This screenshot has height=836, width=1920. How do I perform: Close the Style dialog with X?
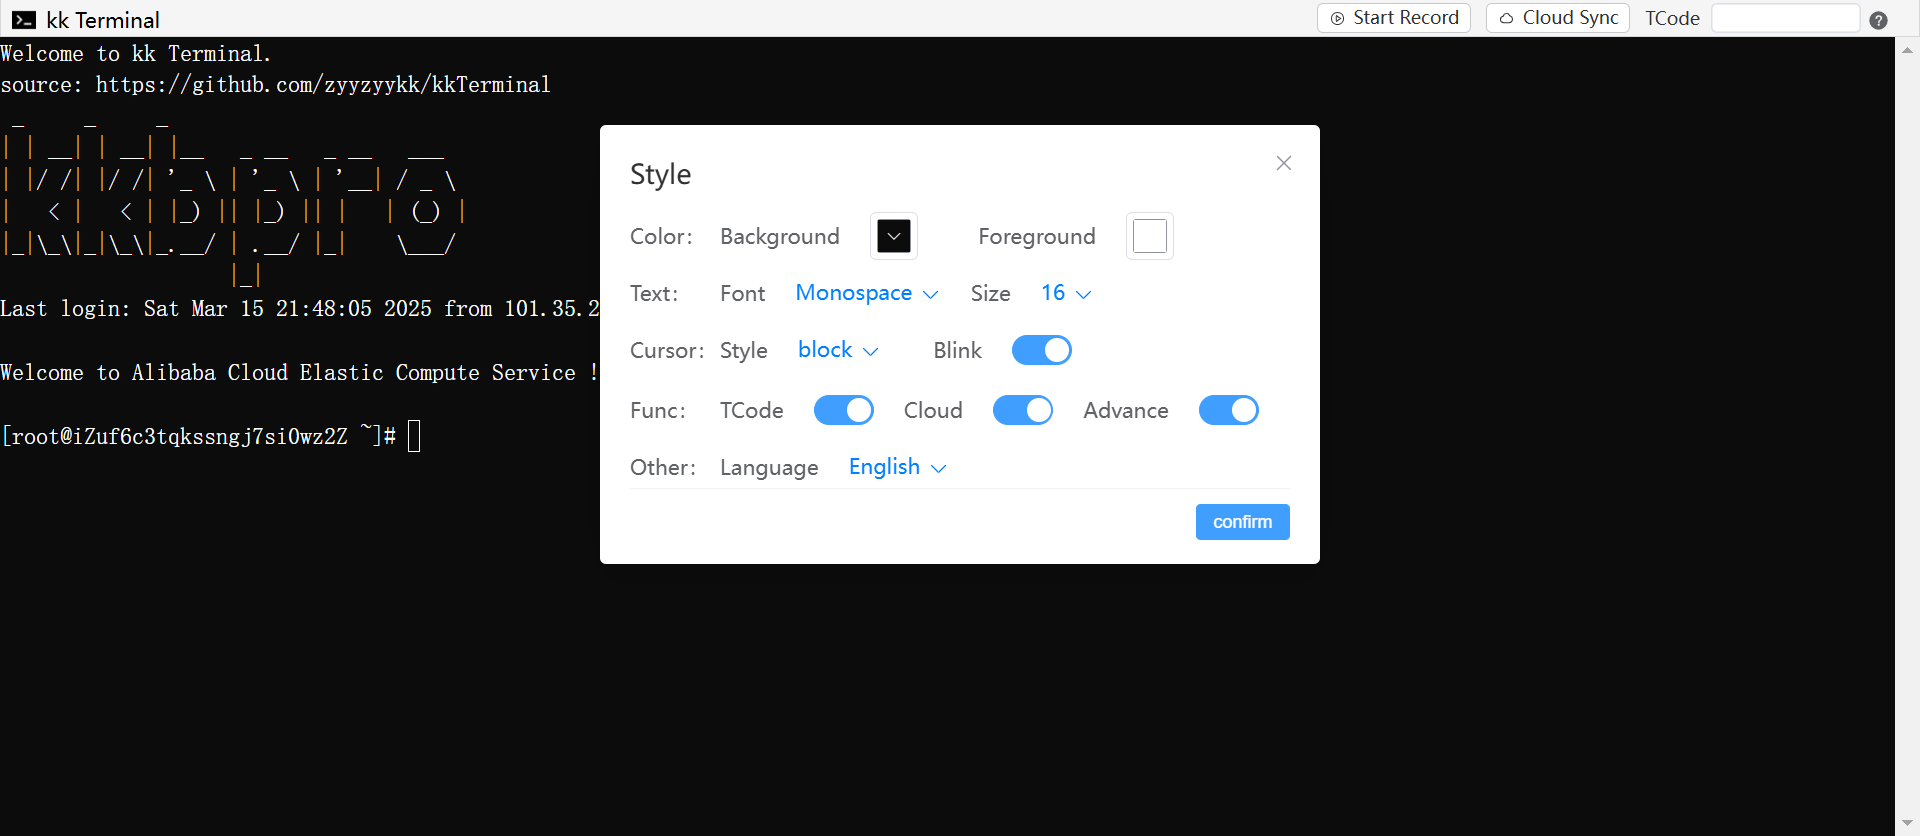(1284, 163)
